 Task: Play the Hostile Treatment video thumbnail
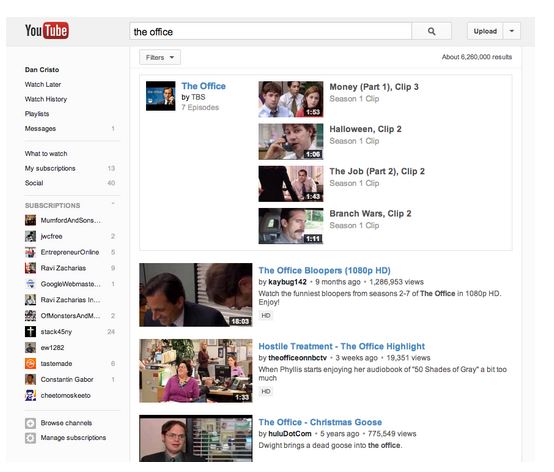click(196, 371)
